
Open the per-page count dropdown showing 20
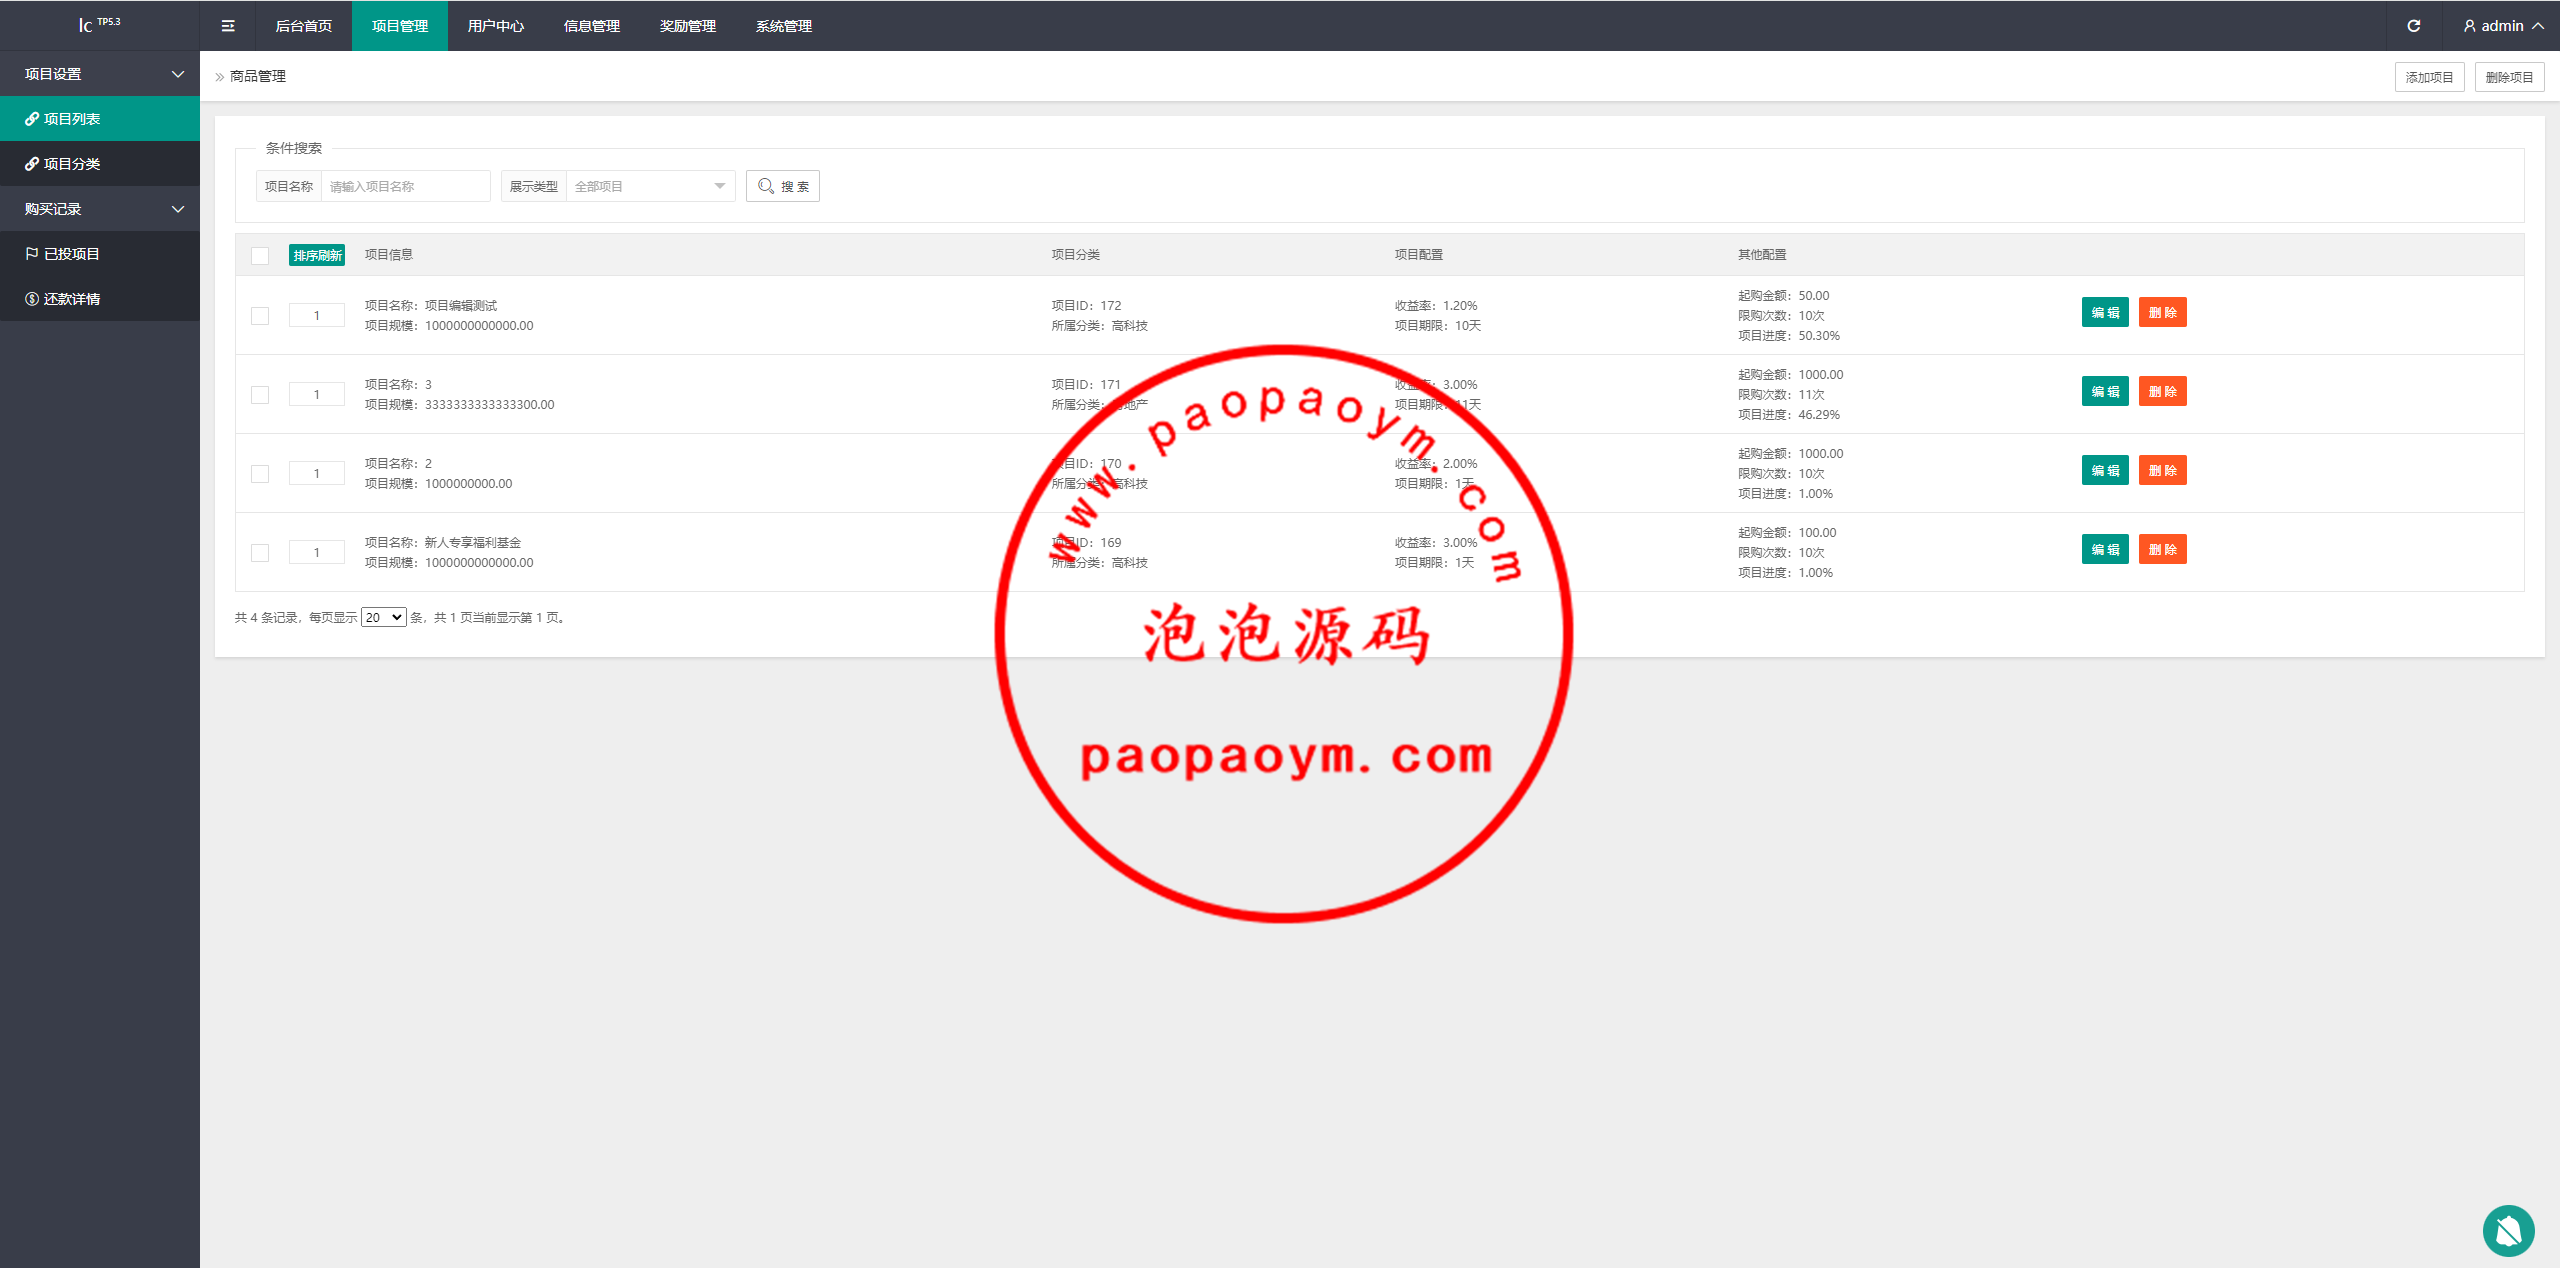click(x=384, y=618)
